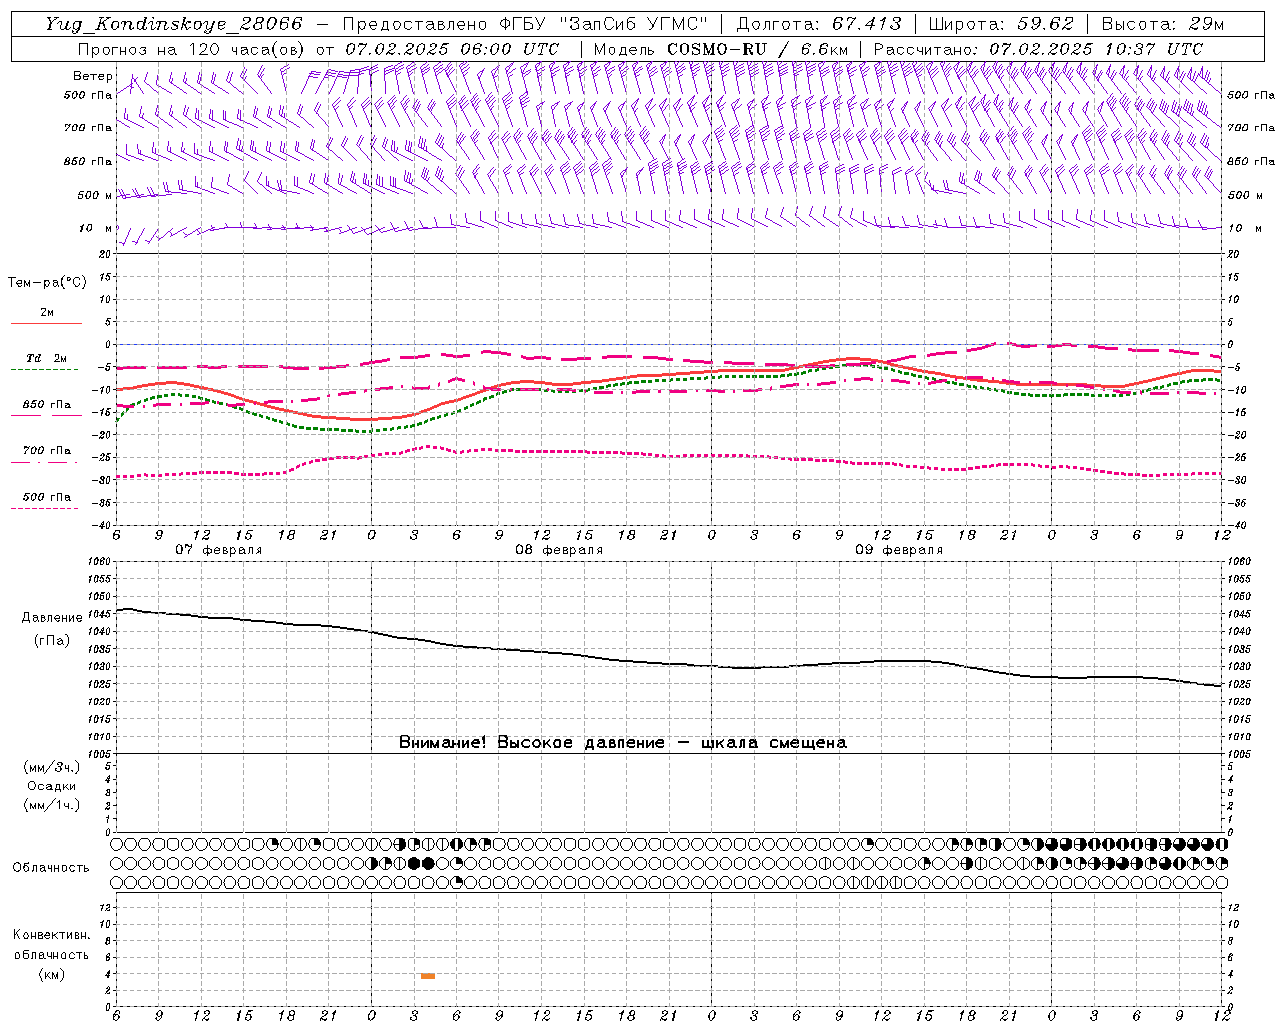Image resolution: width=1280 pixels, height=1024 pixels.
Task: Click the Прогноз на 120 часа(ов) text
Action: [192, 49]
